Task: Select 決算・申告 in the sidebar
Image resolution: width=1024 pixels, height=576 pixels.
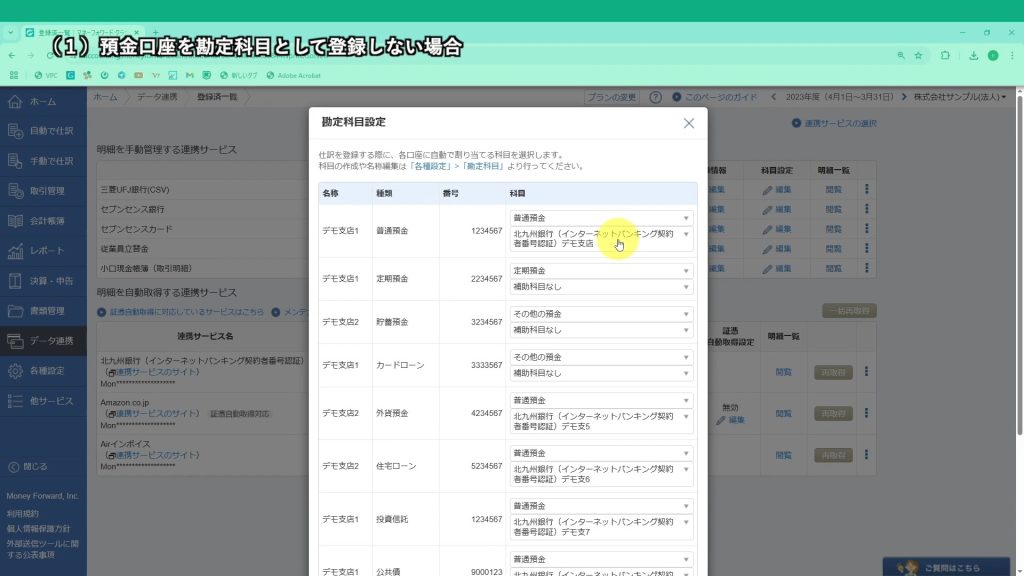Action: point(43,281)
